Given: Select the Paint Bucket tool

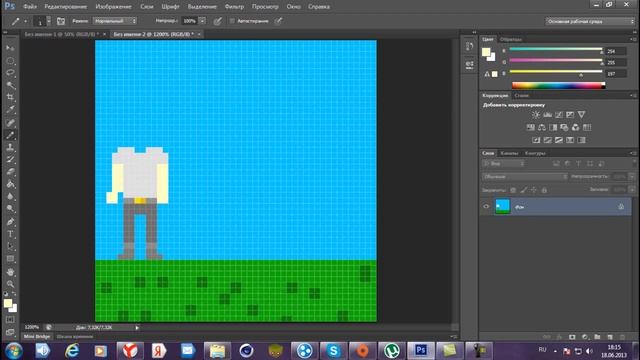Looking at the screenshot, I should (x=10, y=184).
